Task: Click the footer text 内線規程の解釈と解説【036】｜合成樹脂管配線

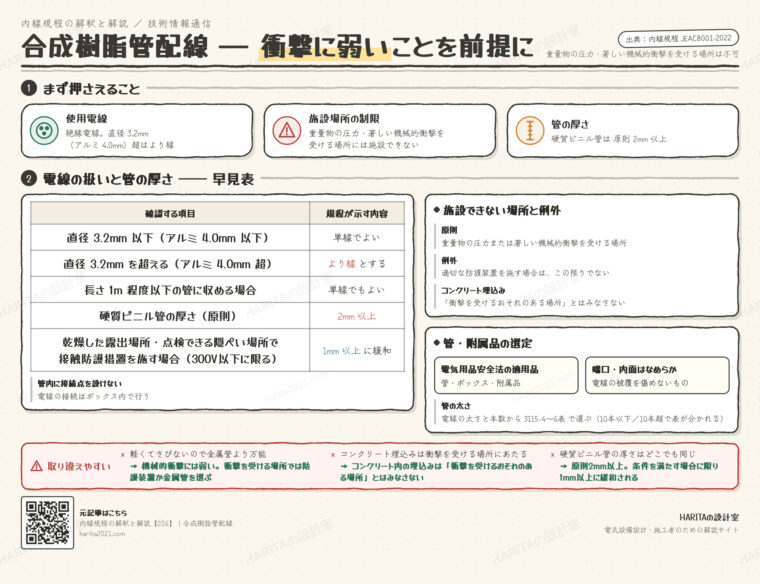Action: click(156, 523)
